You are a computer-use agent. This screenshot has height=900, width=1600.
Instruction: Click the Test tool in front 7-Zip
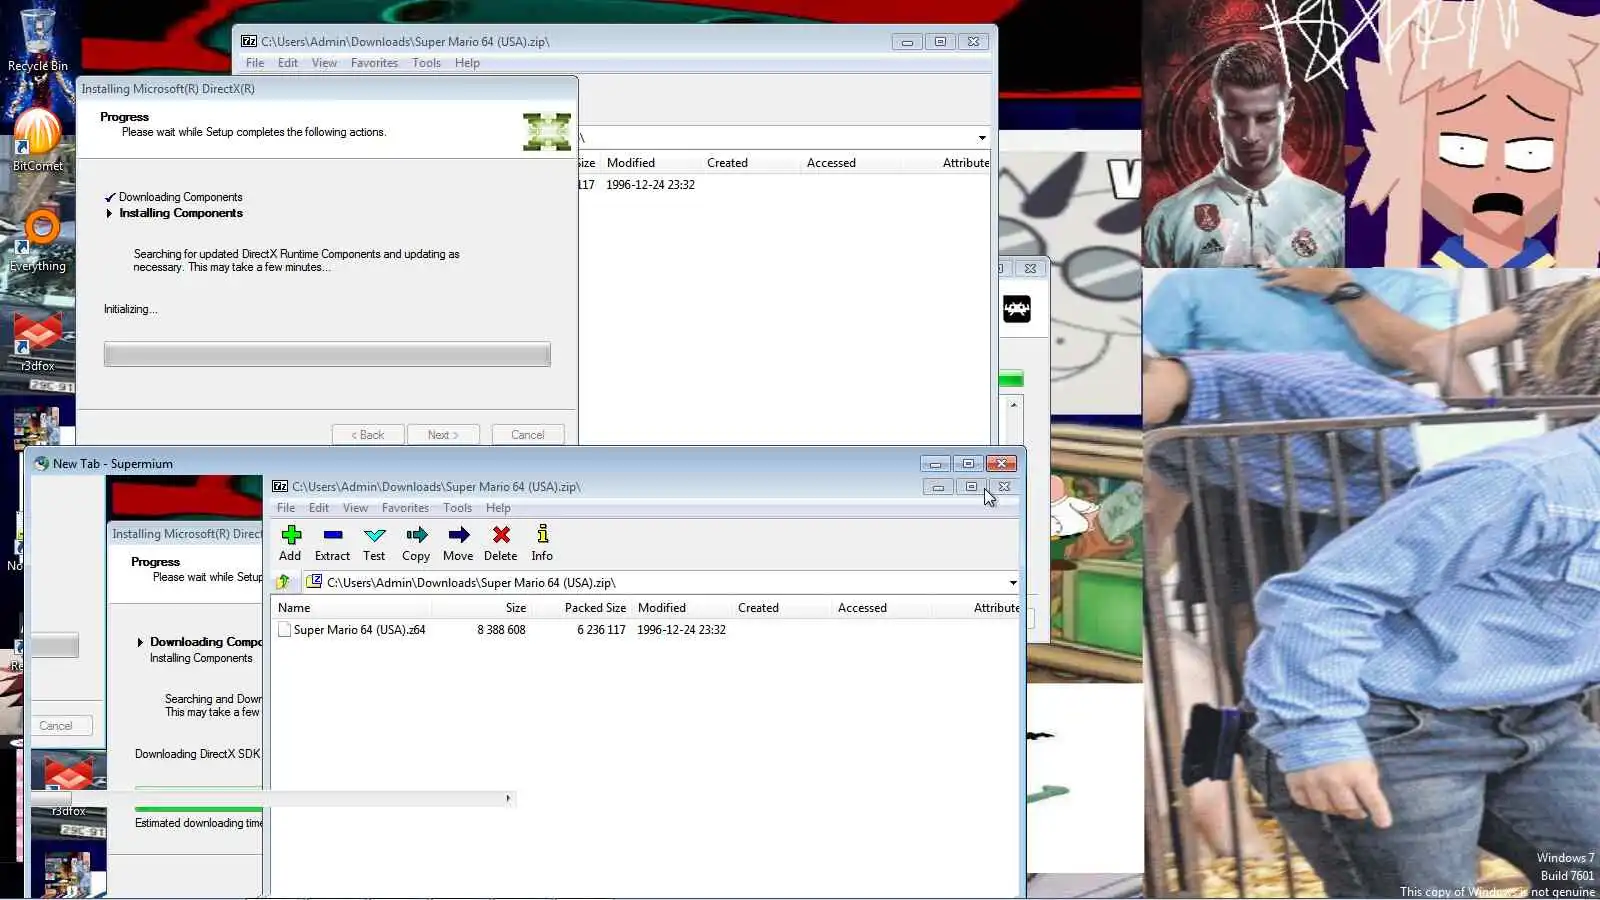click(374, 543)
